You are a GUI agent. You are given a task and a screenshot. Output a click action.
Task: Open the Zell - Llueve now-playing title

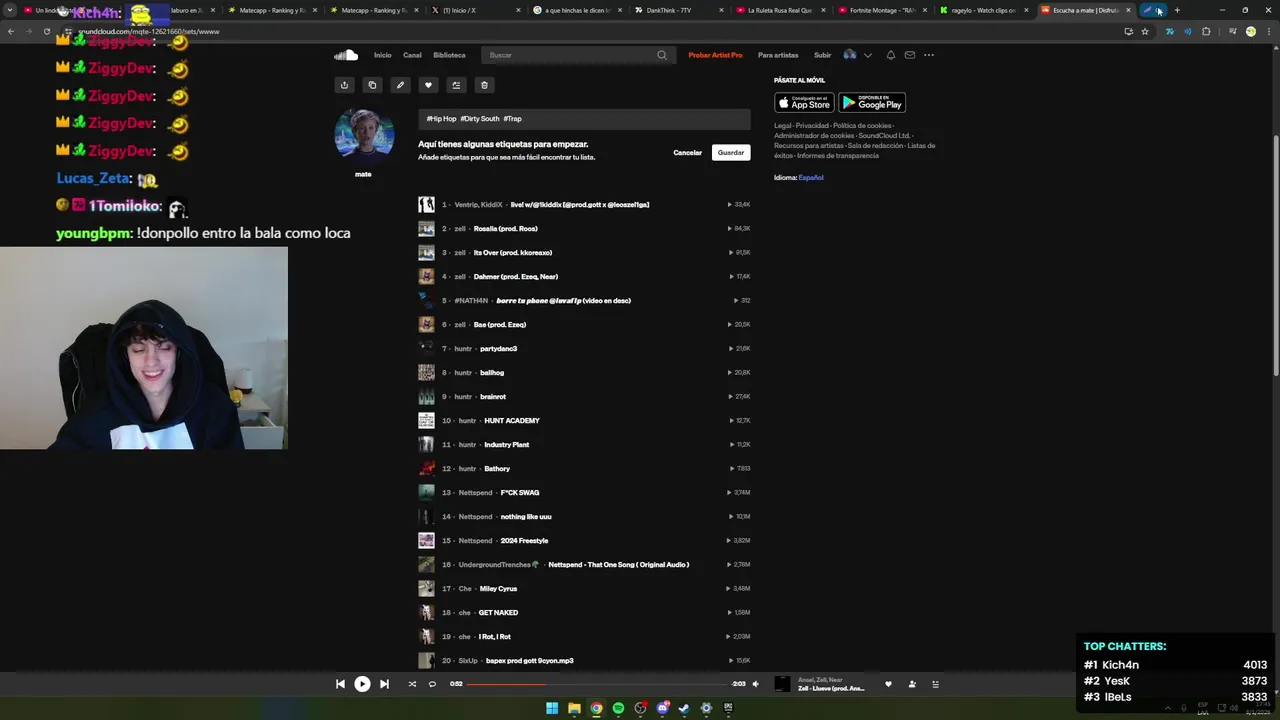pos(831,689)
